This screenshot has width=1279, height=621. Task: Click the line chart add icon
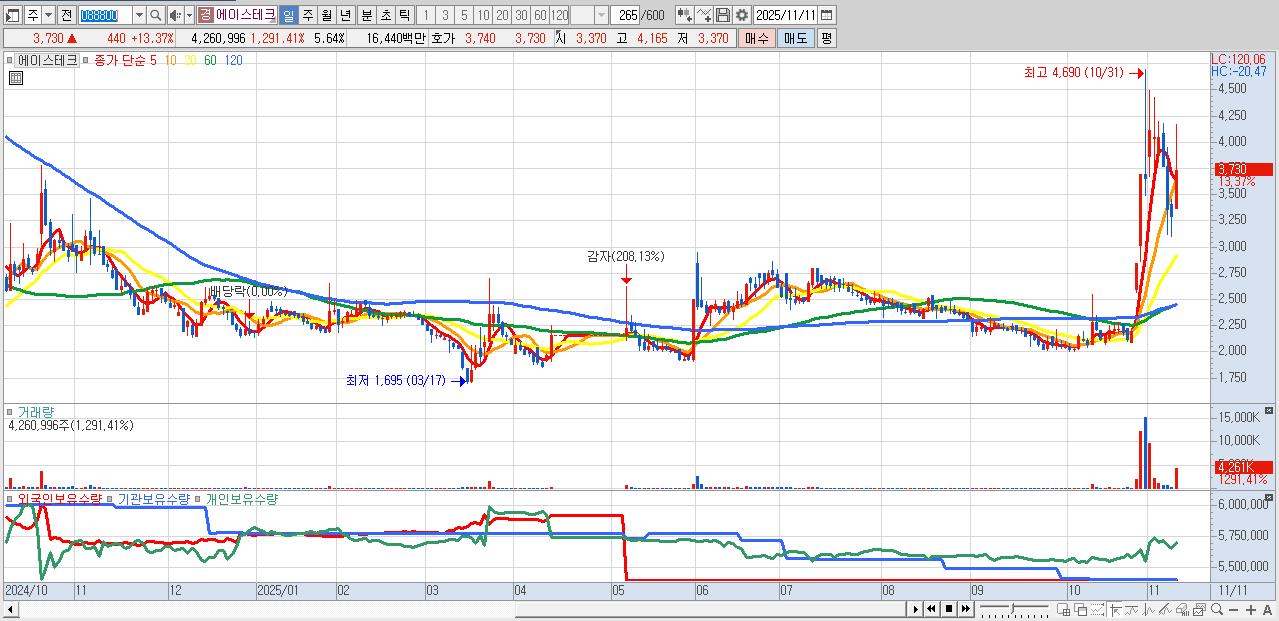(x=704, y=15)
